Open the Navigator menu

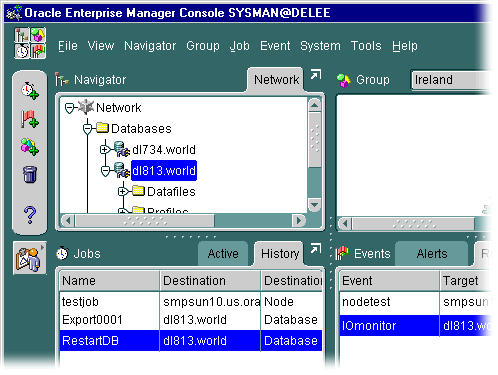tap(150, 46)
